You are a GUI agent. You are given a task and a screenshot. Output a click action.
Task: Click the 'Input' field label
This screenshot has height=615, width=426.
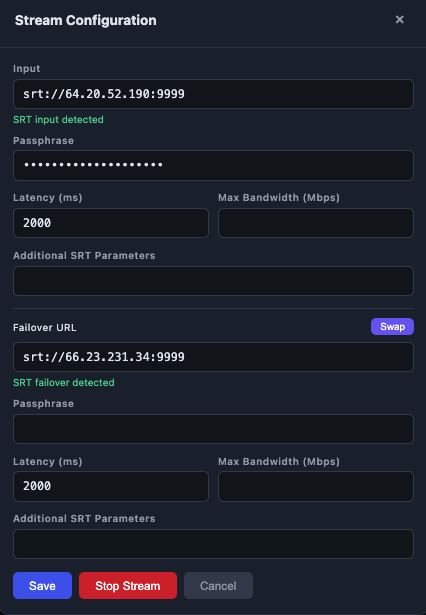coord(27,69)
